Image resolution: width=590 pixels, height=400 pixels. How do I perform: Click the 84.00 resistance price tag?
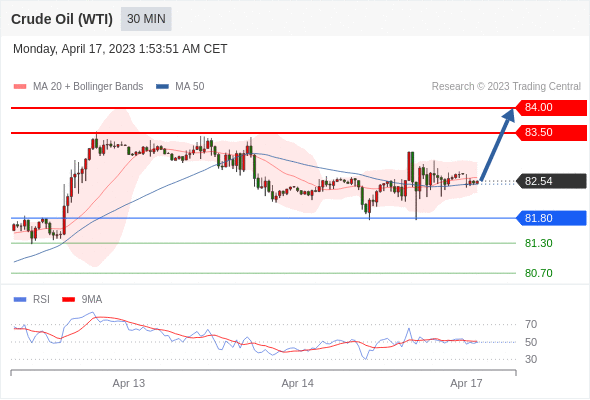[x=551, y=108]
